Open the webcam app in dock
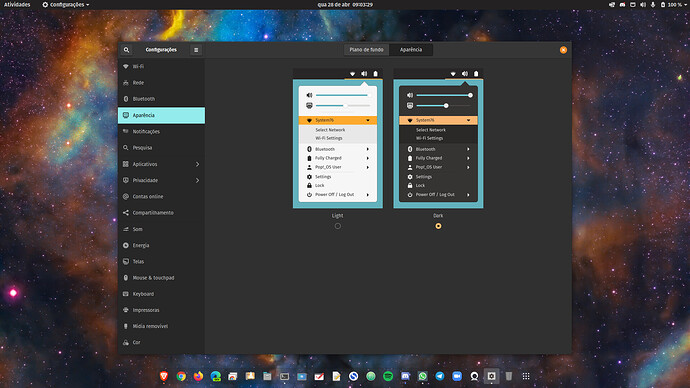The image size is (690, 388). [x=474, y=376]
